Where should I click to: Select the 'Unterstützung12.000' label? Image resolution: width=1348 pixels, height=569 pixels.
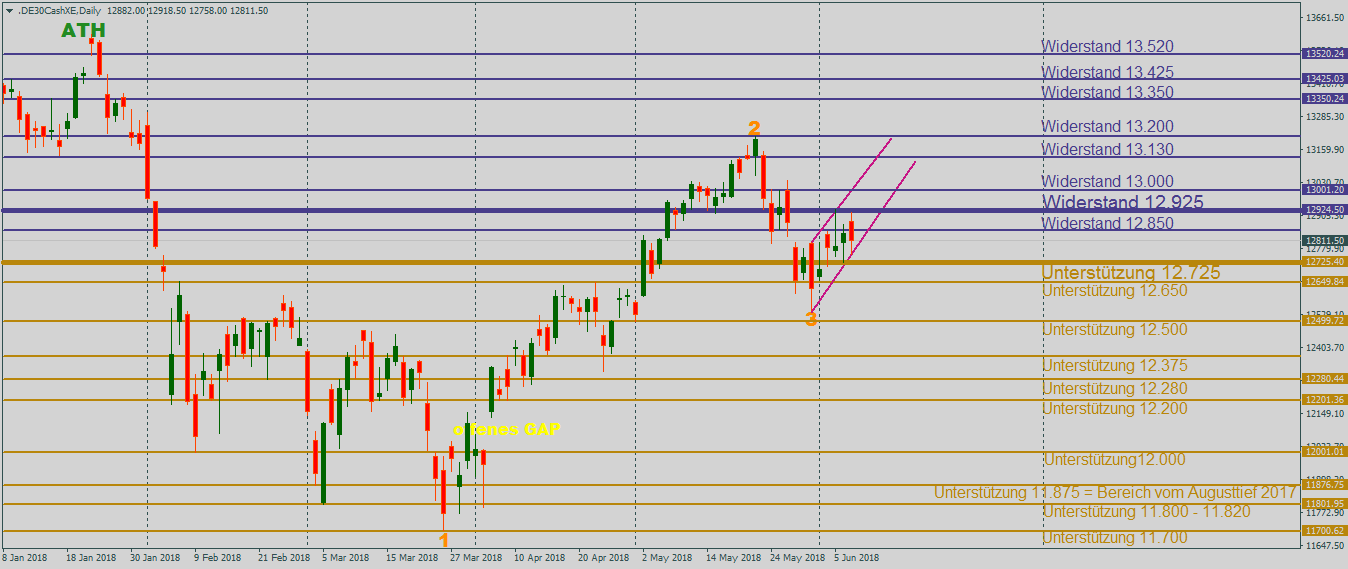tap(1115, 459)
